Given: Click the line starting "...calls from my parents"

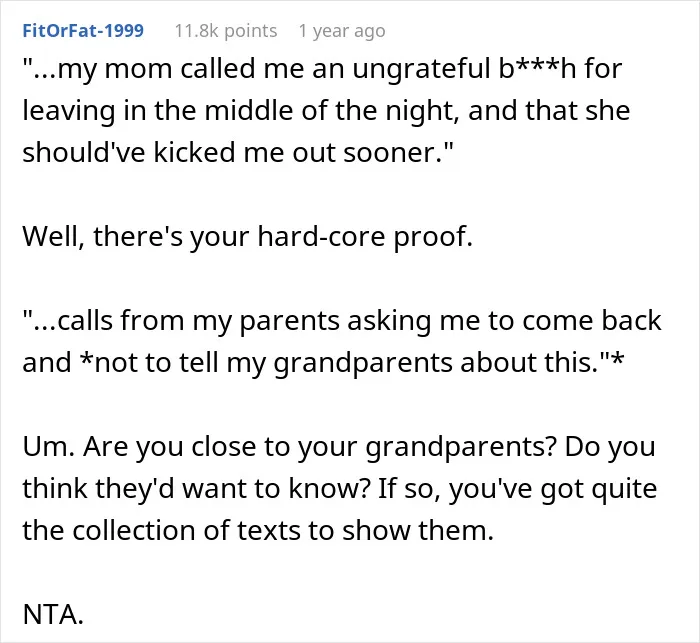Looking at the screenshot, I should click(x=342, y=322).
